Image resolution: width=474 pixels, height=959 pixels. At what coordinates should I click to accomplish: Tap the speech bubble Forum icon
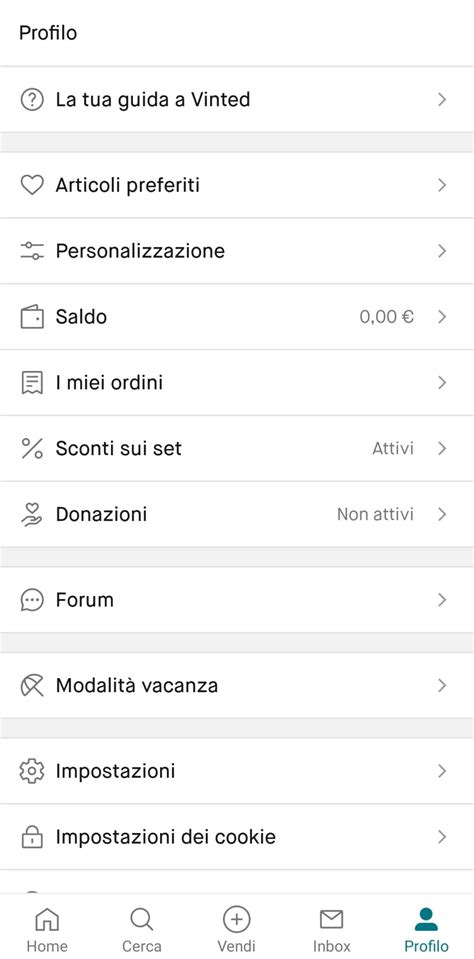coord(32,600)
